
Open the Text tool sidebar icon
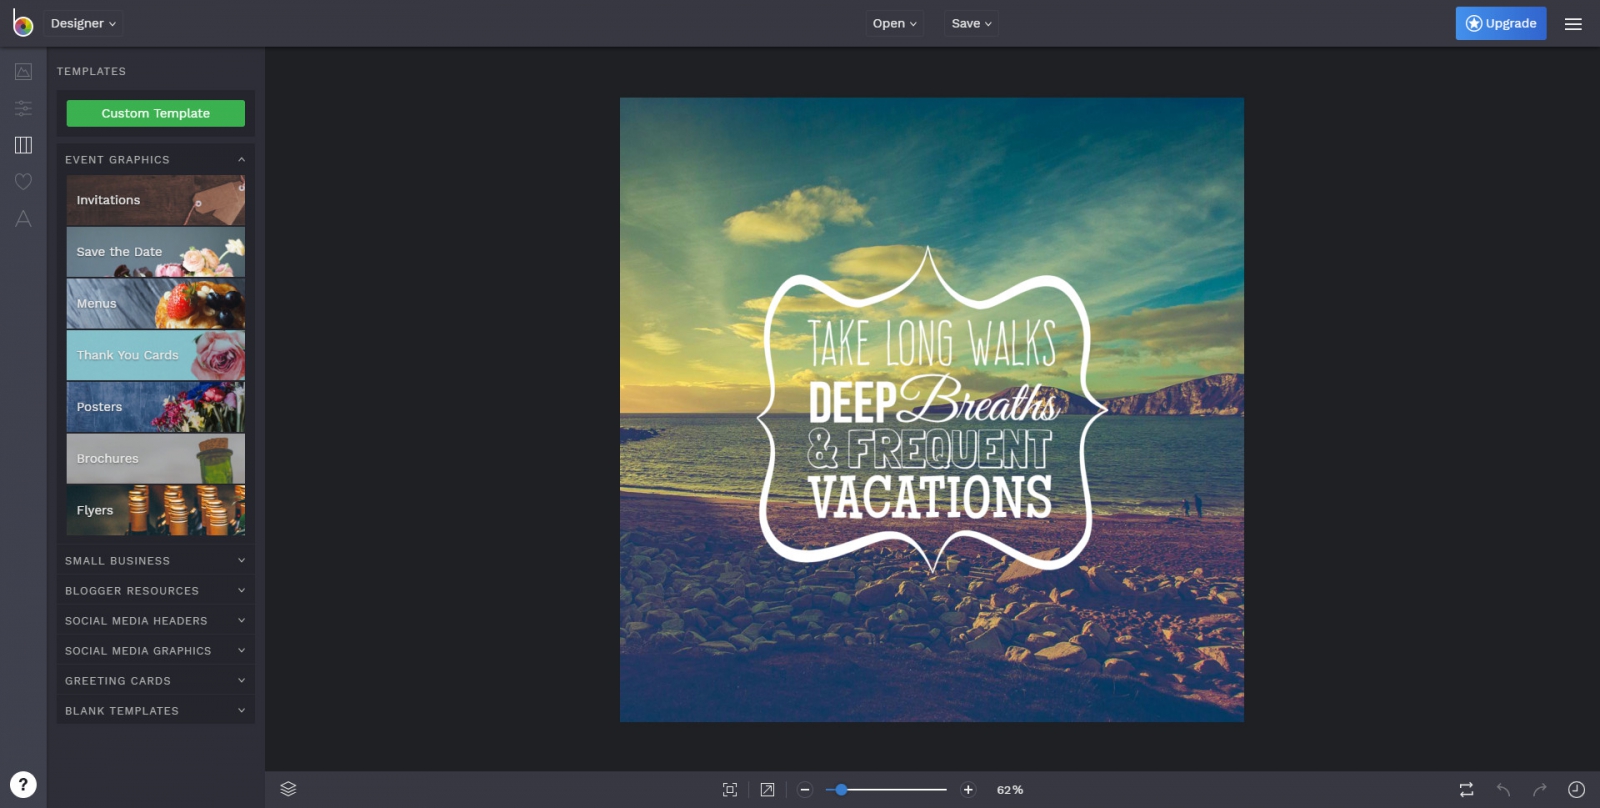coord(23,219)
